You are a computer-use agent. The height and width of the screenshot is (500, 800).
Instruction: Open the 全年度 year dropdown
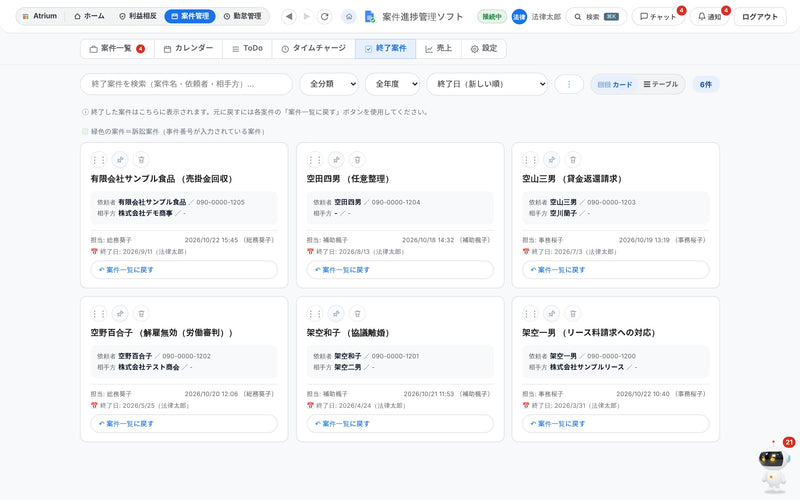click(392, 84)
